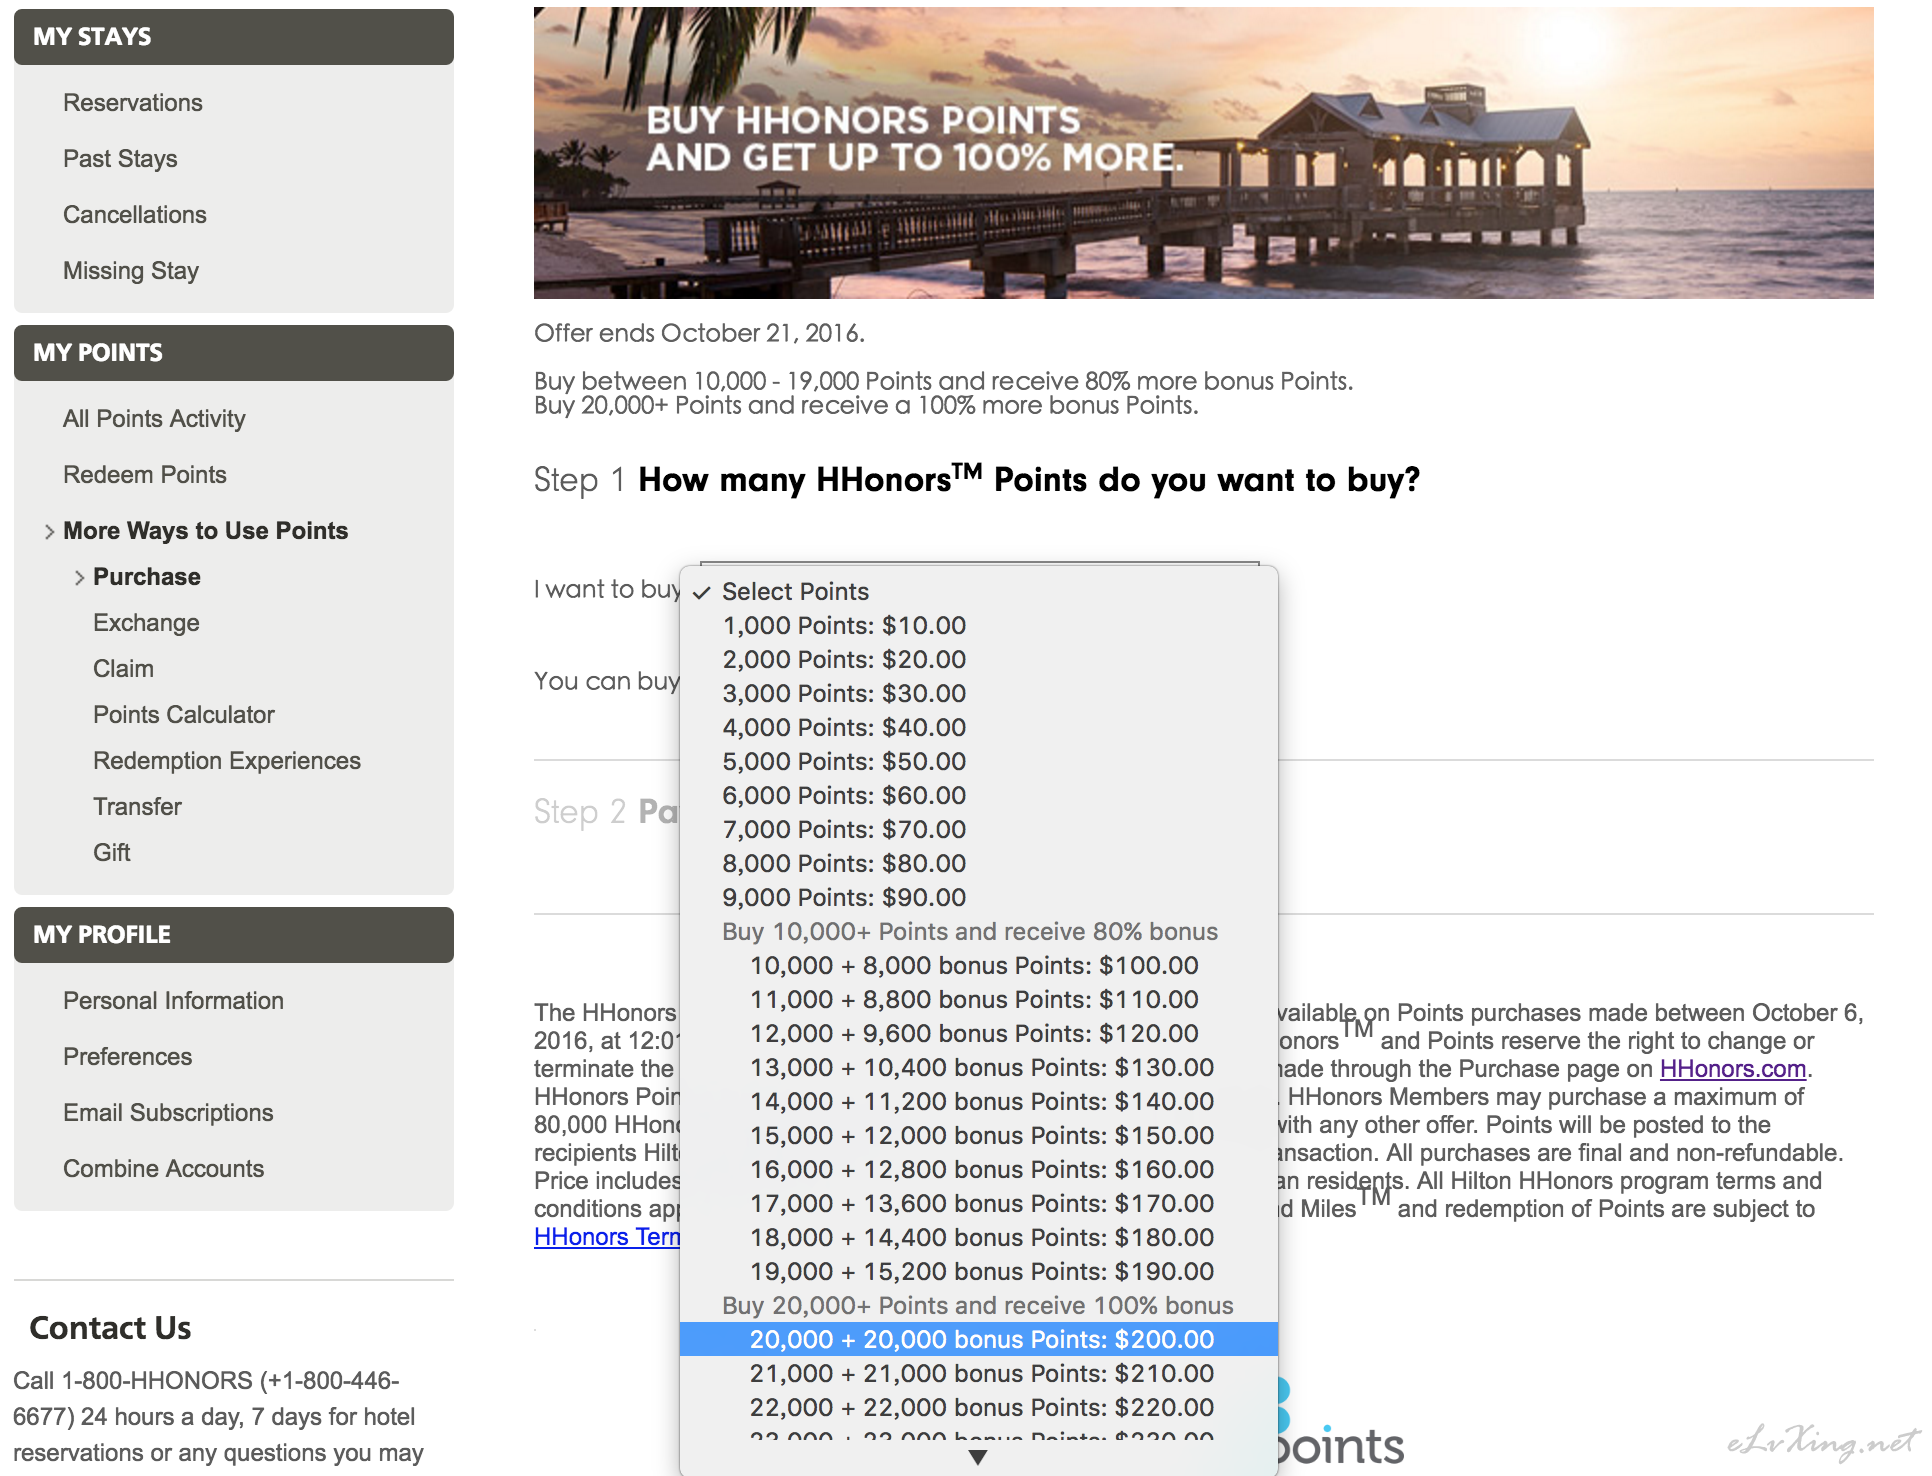The width and height of the screenshot is (1932, 1476).
Task: Select 9,000 Points: $90.00
Action: pyautogui.click(x=979, y=898)
